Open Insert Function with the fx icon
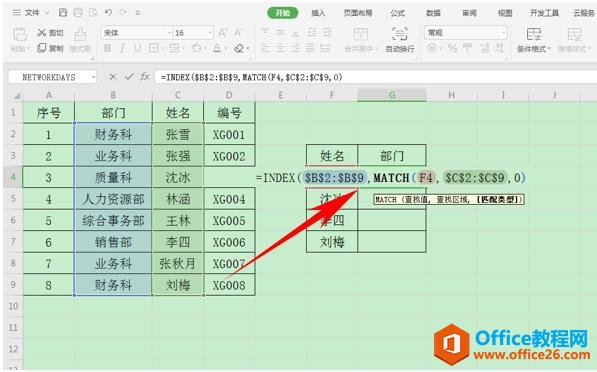 (x=145, y=77)
